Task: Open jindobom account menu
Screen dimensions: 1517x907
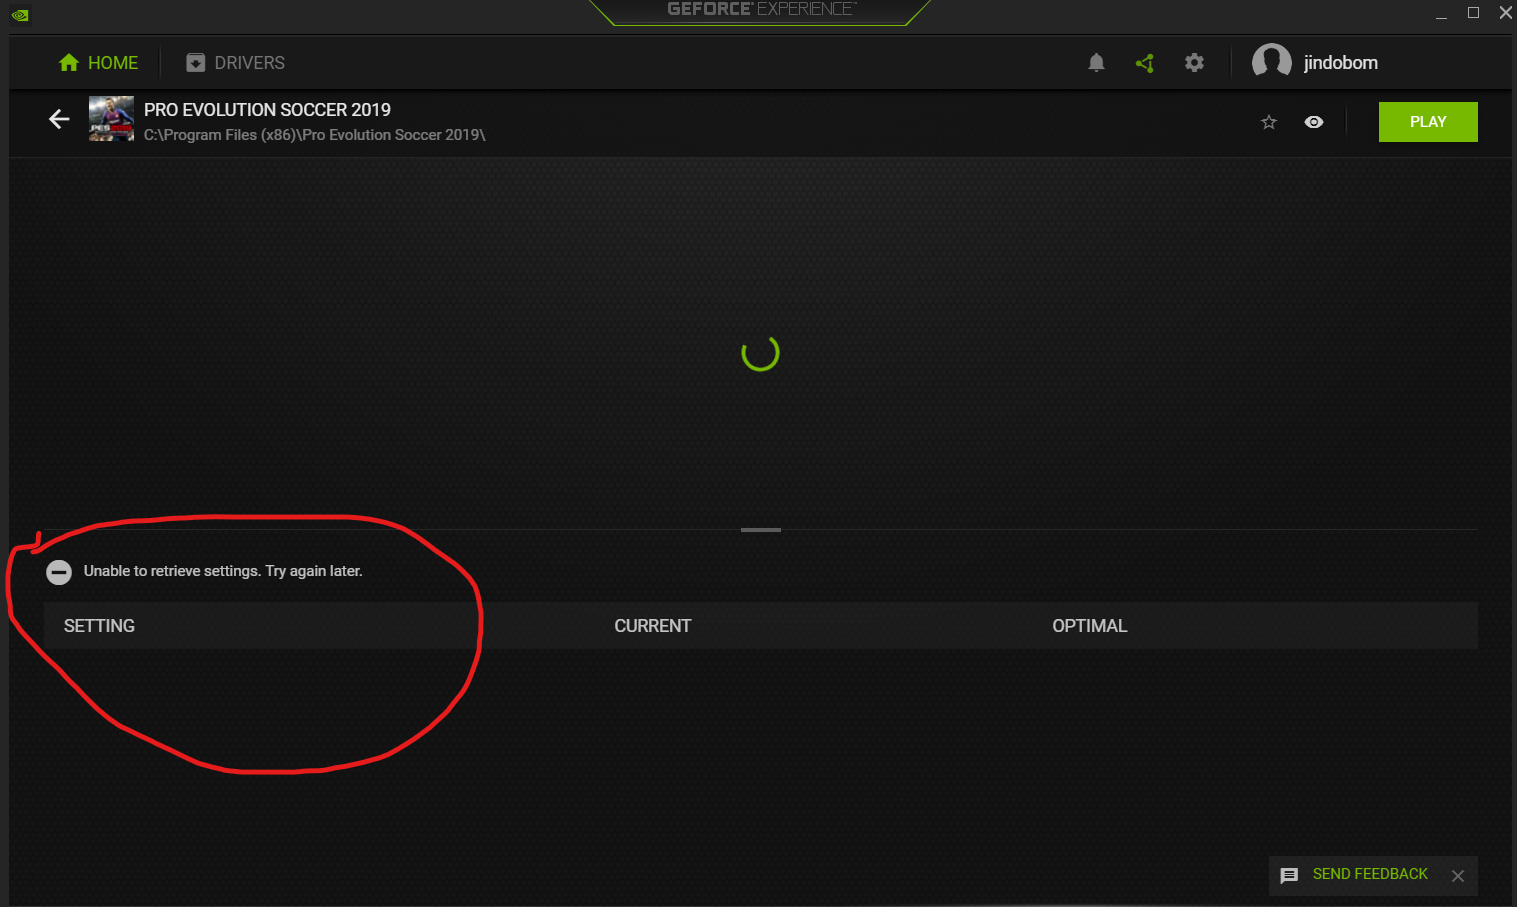Action: 1340,63
